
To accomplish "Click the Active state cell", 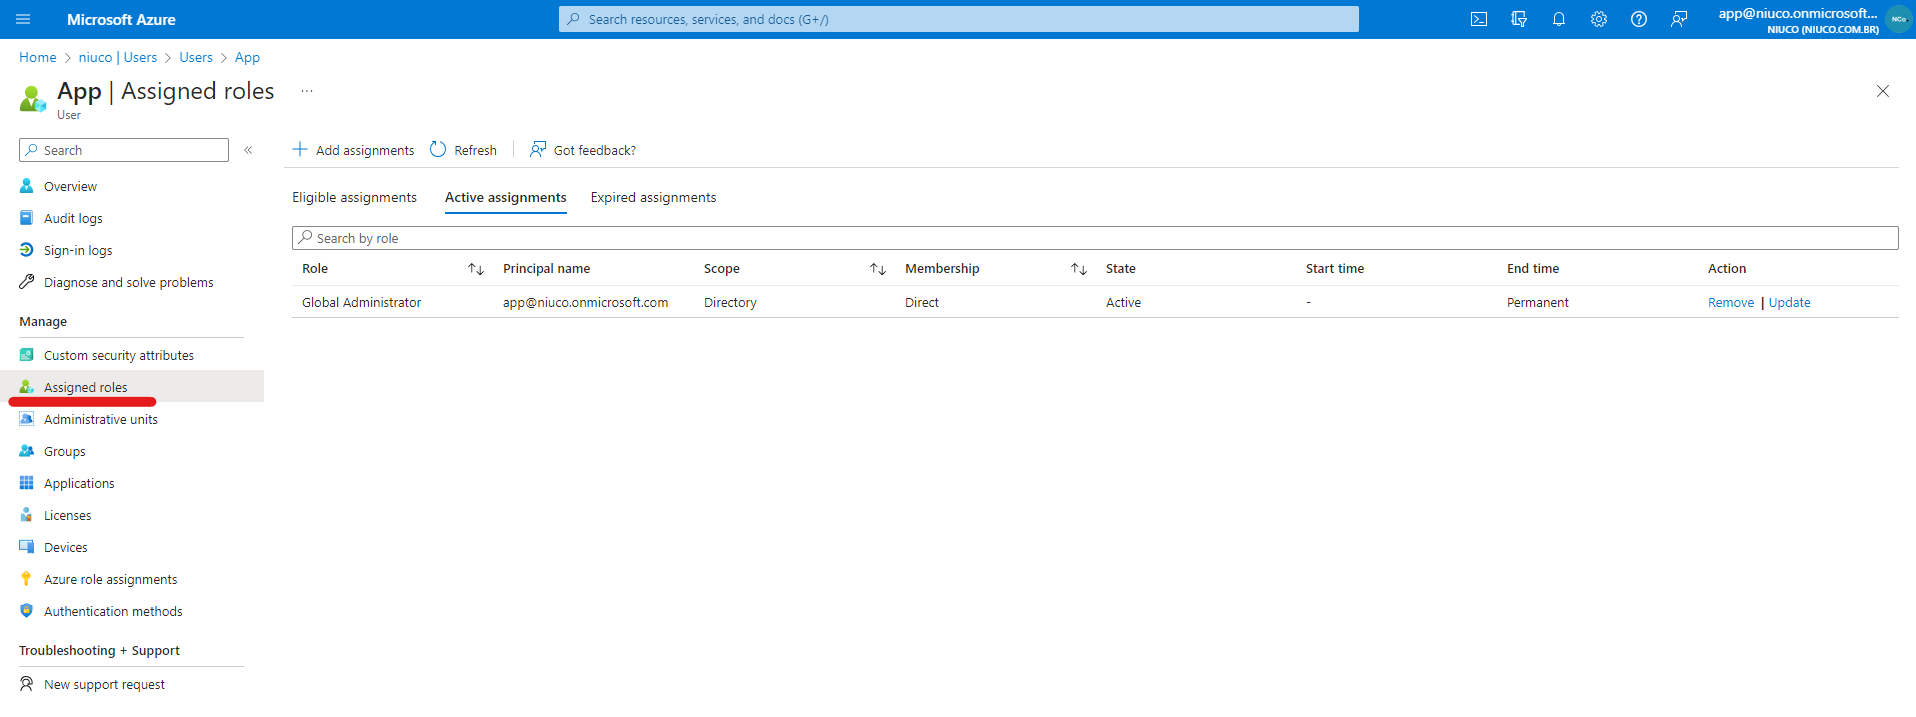I will tap(1123, 302).
